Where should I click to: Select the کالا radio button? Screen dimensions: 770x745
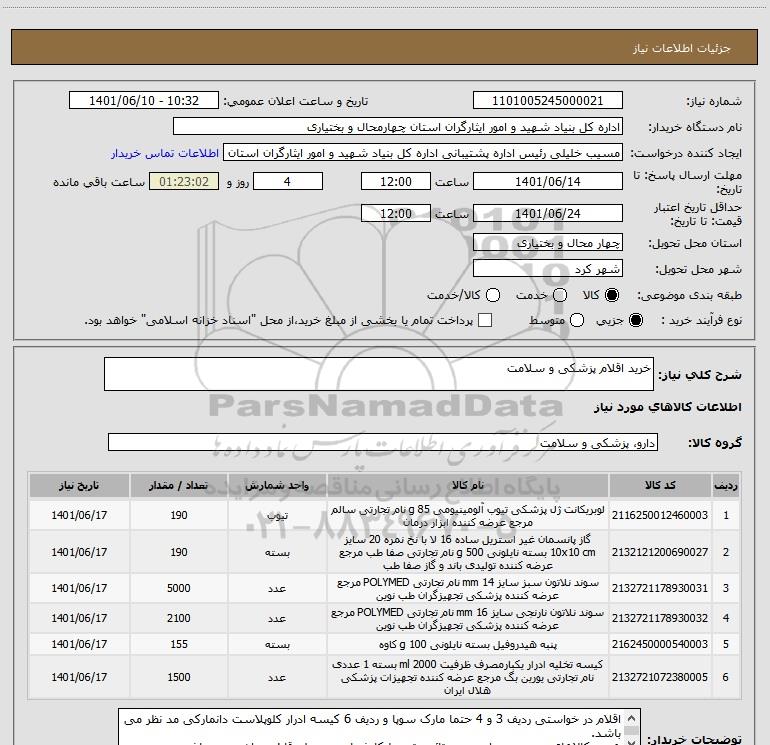click(612, 295)
